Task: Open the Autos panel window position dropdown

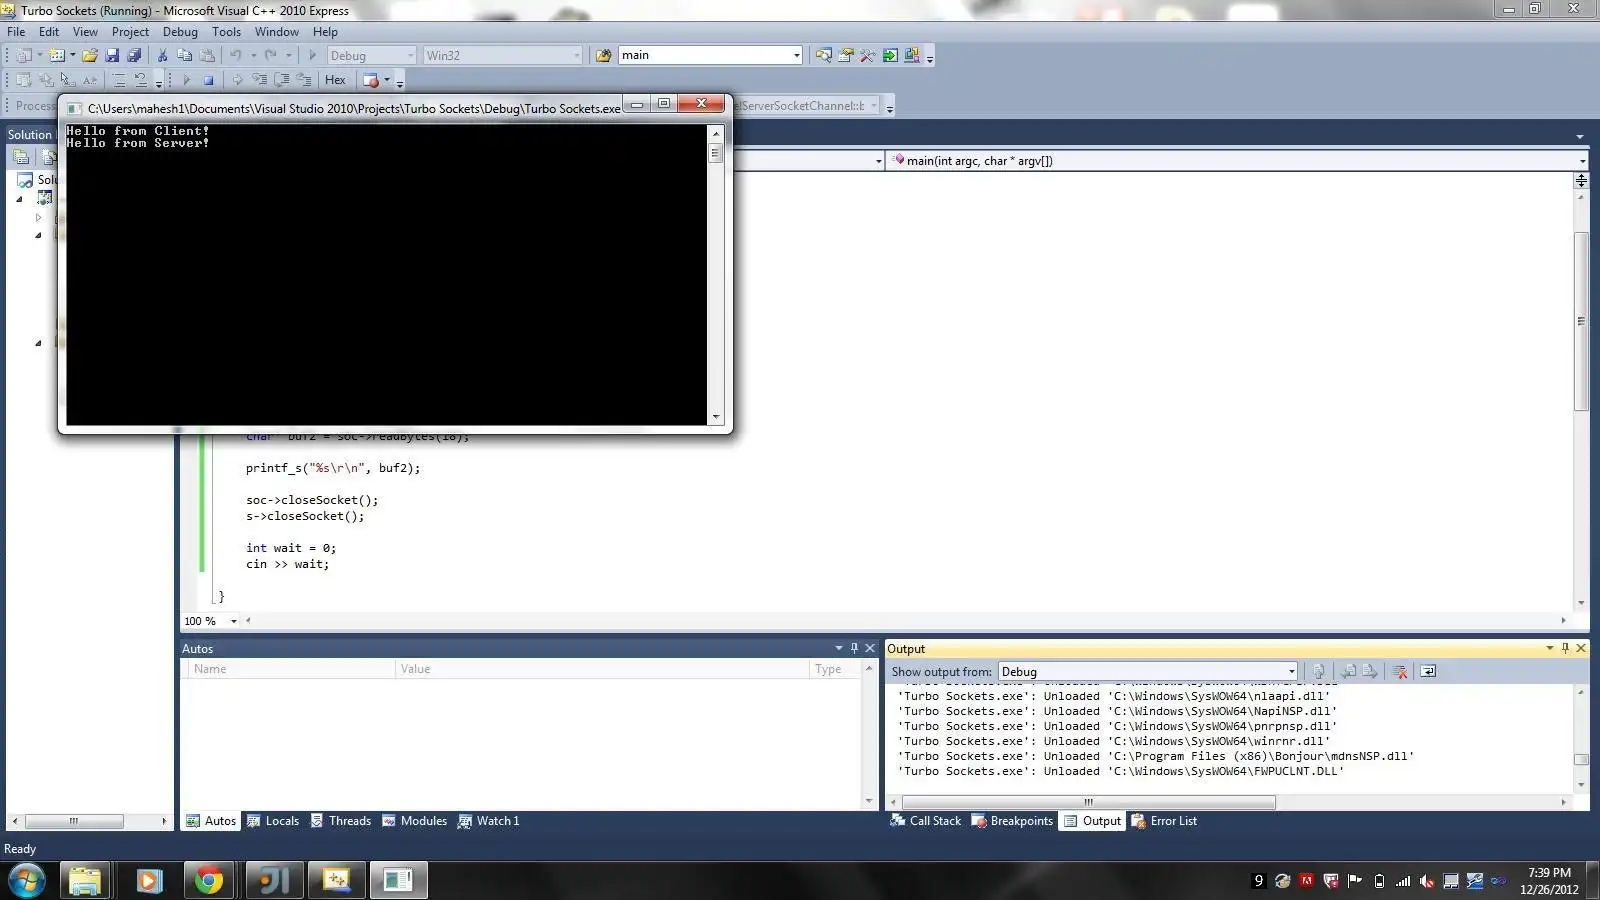Action: [x=839, y=648]
